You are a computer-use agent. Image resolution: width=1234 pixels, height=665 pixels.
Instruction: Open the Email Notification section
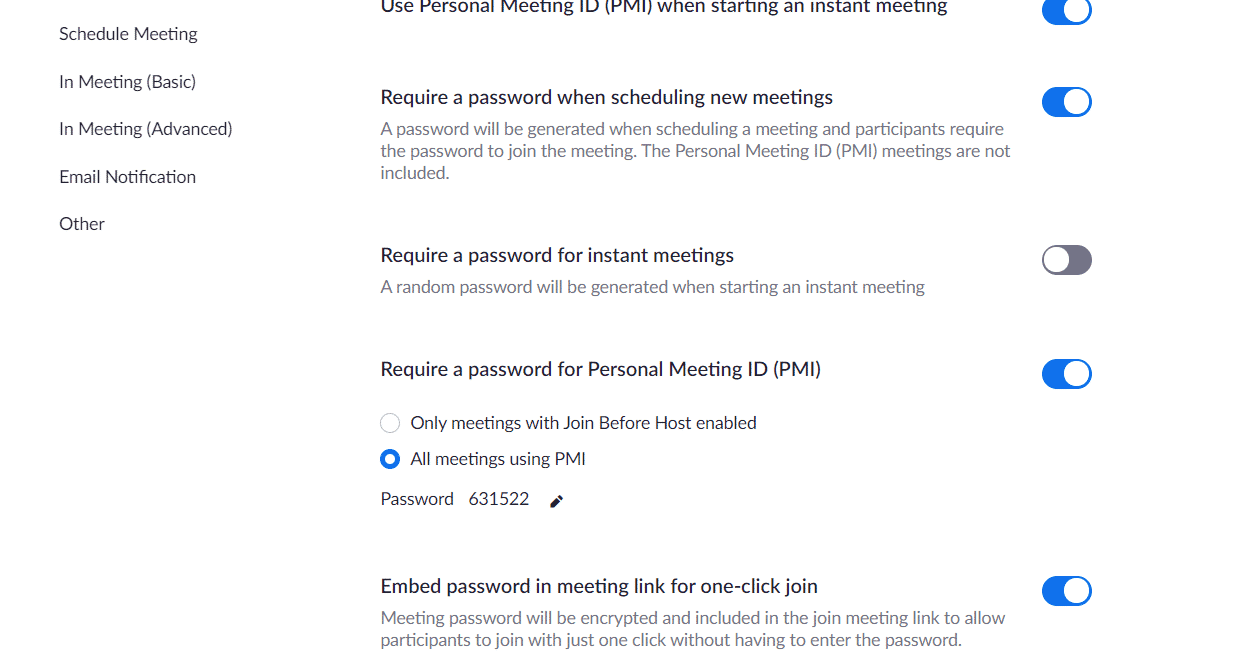127,177
